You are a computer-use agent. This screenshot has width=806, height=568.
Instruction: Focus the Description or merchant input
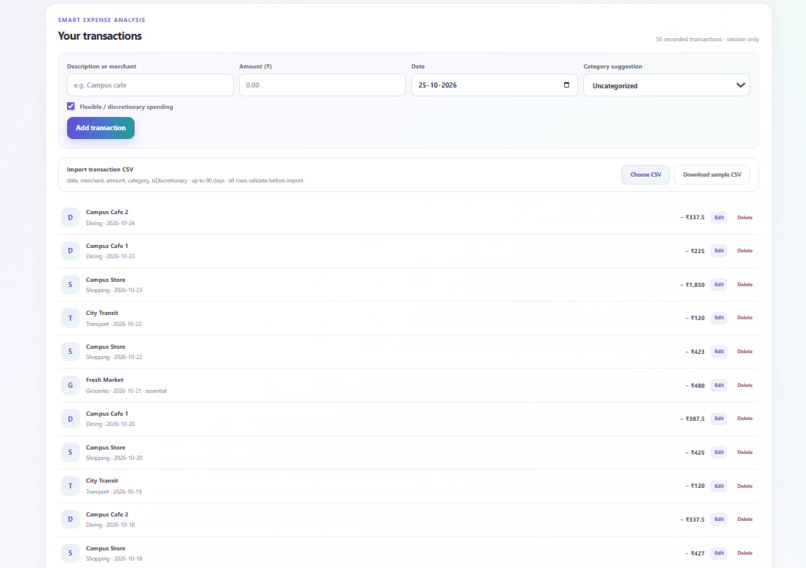tap(150, 85)
